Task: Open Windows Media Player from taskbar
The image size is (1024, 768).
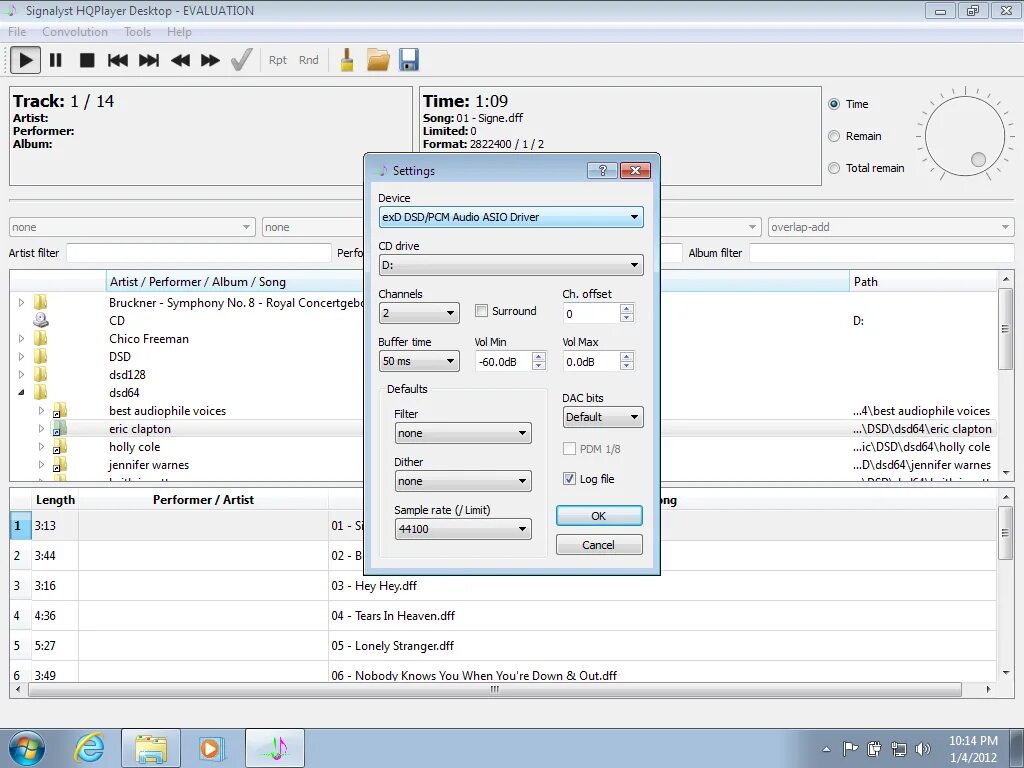Action: click(211, 748)
